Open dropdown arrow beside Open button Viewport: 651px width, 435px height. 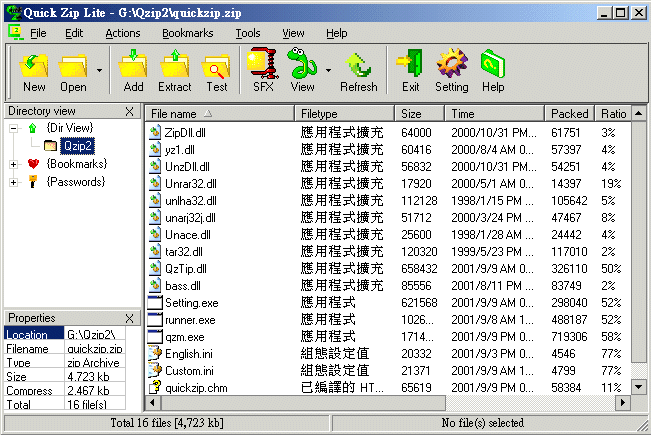99,71
